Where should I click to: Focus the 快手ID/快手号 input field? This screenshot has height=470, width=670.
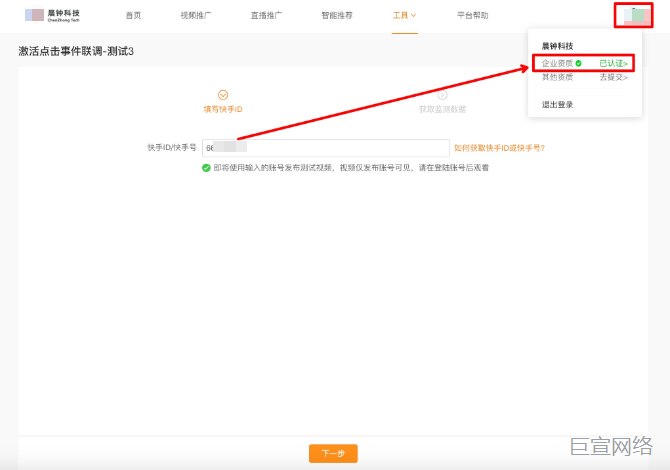[325, 148]
